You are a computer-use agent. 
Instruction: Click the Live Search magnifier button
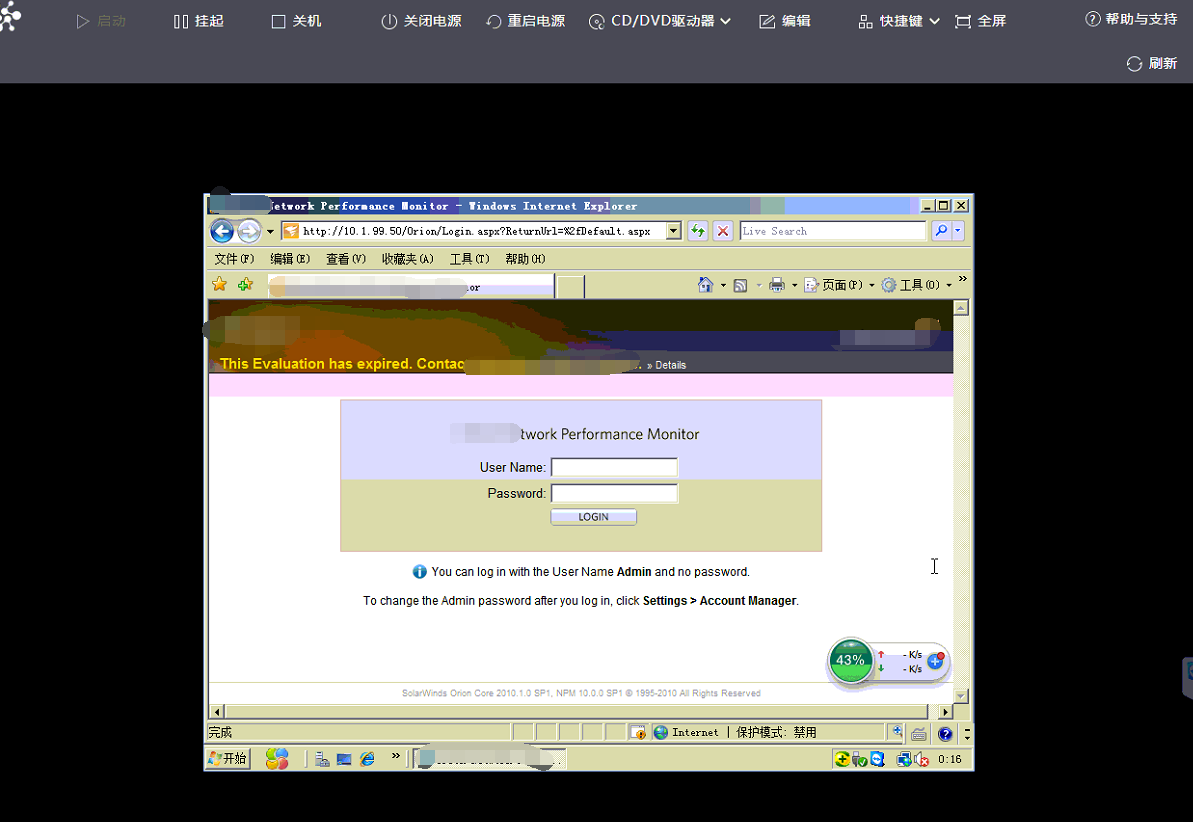941,231
